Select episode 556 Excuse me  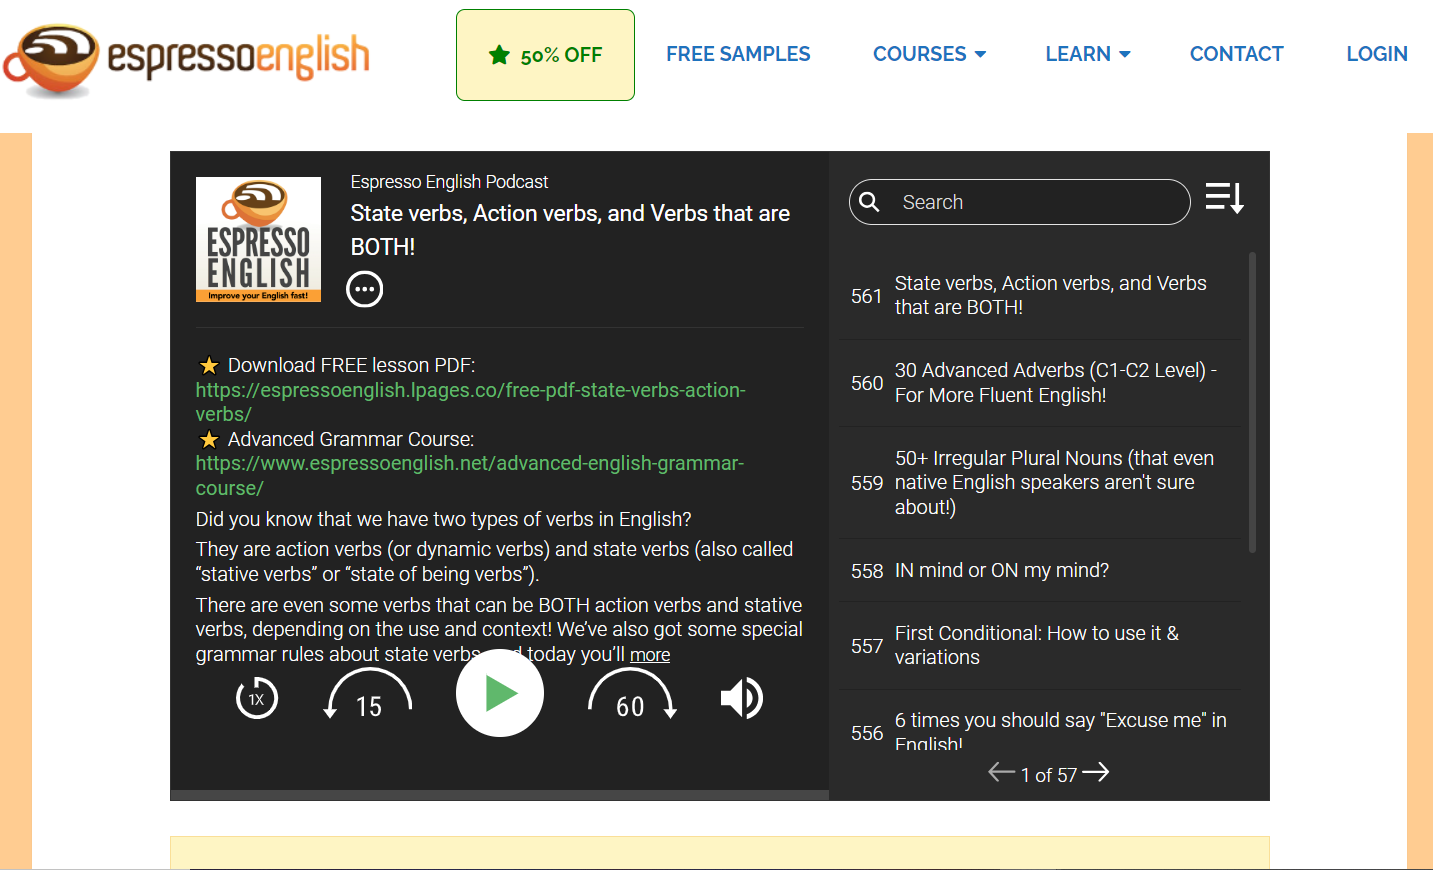pyautogui.click(x=1040, y=722)
